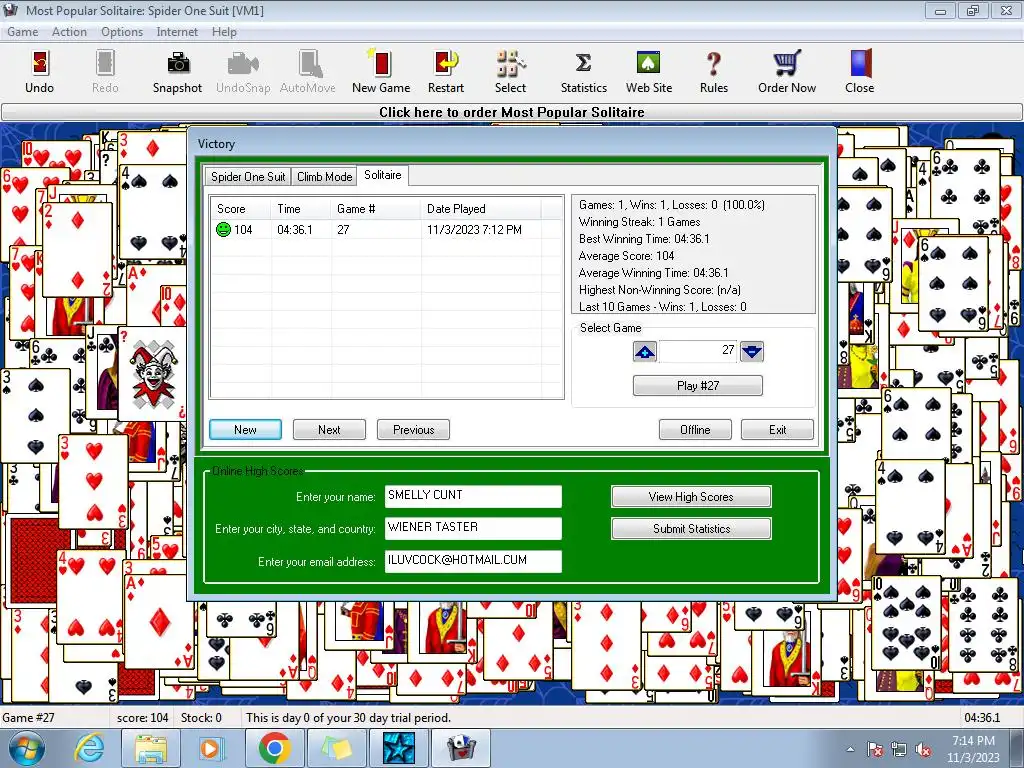Open the Game menu
The image size is (1024, 768).
click(x=22, y=32)
